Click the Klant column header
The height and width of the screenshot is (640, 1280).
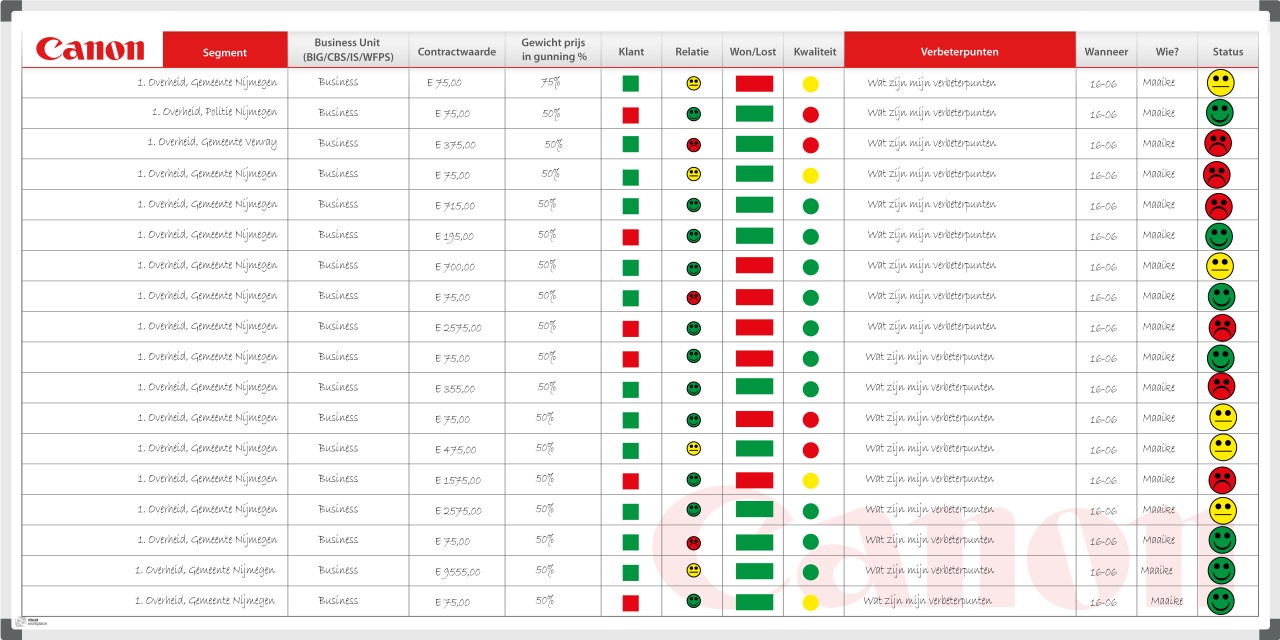631,52
